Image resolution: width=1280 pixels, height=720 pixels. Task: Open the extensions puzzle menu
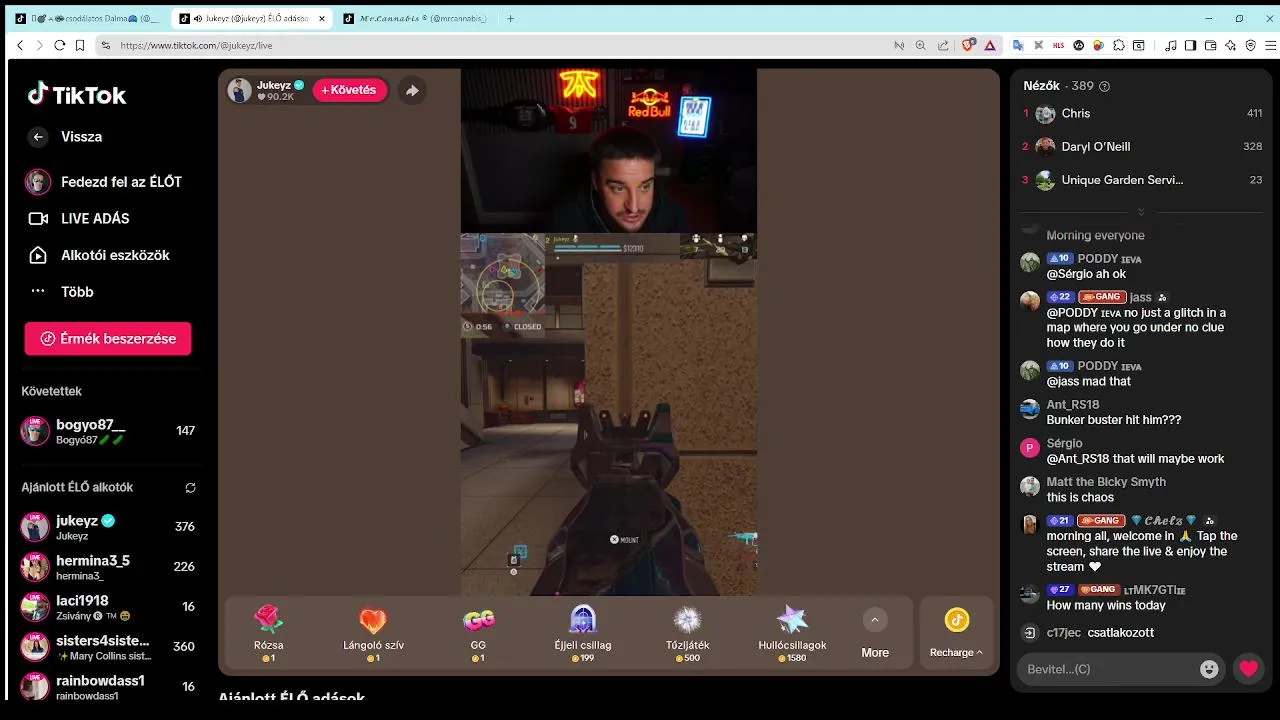pos(1119,45)
